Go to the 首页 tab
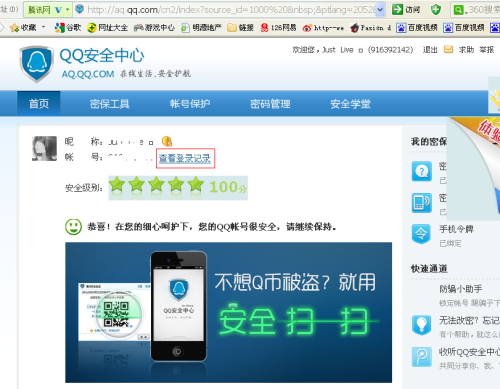Viewport: 500px width, 389px height. (39, 104)
